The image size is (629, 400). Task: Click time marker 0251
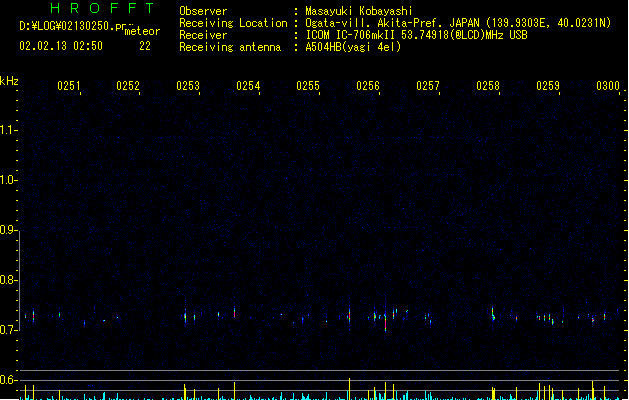click(69, 86)
